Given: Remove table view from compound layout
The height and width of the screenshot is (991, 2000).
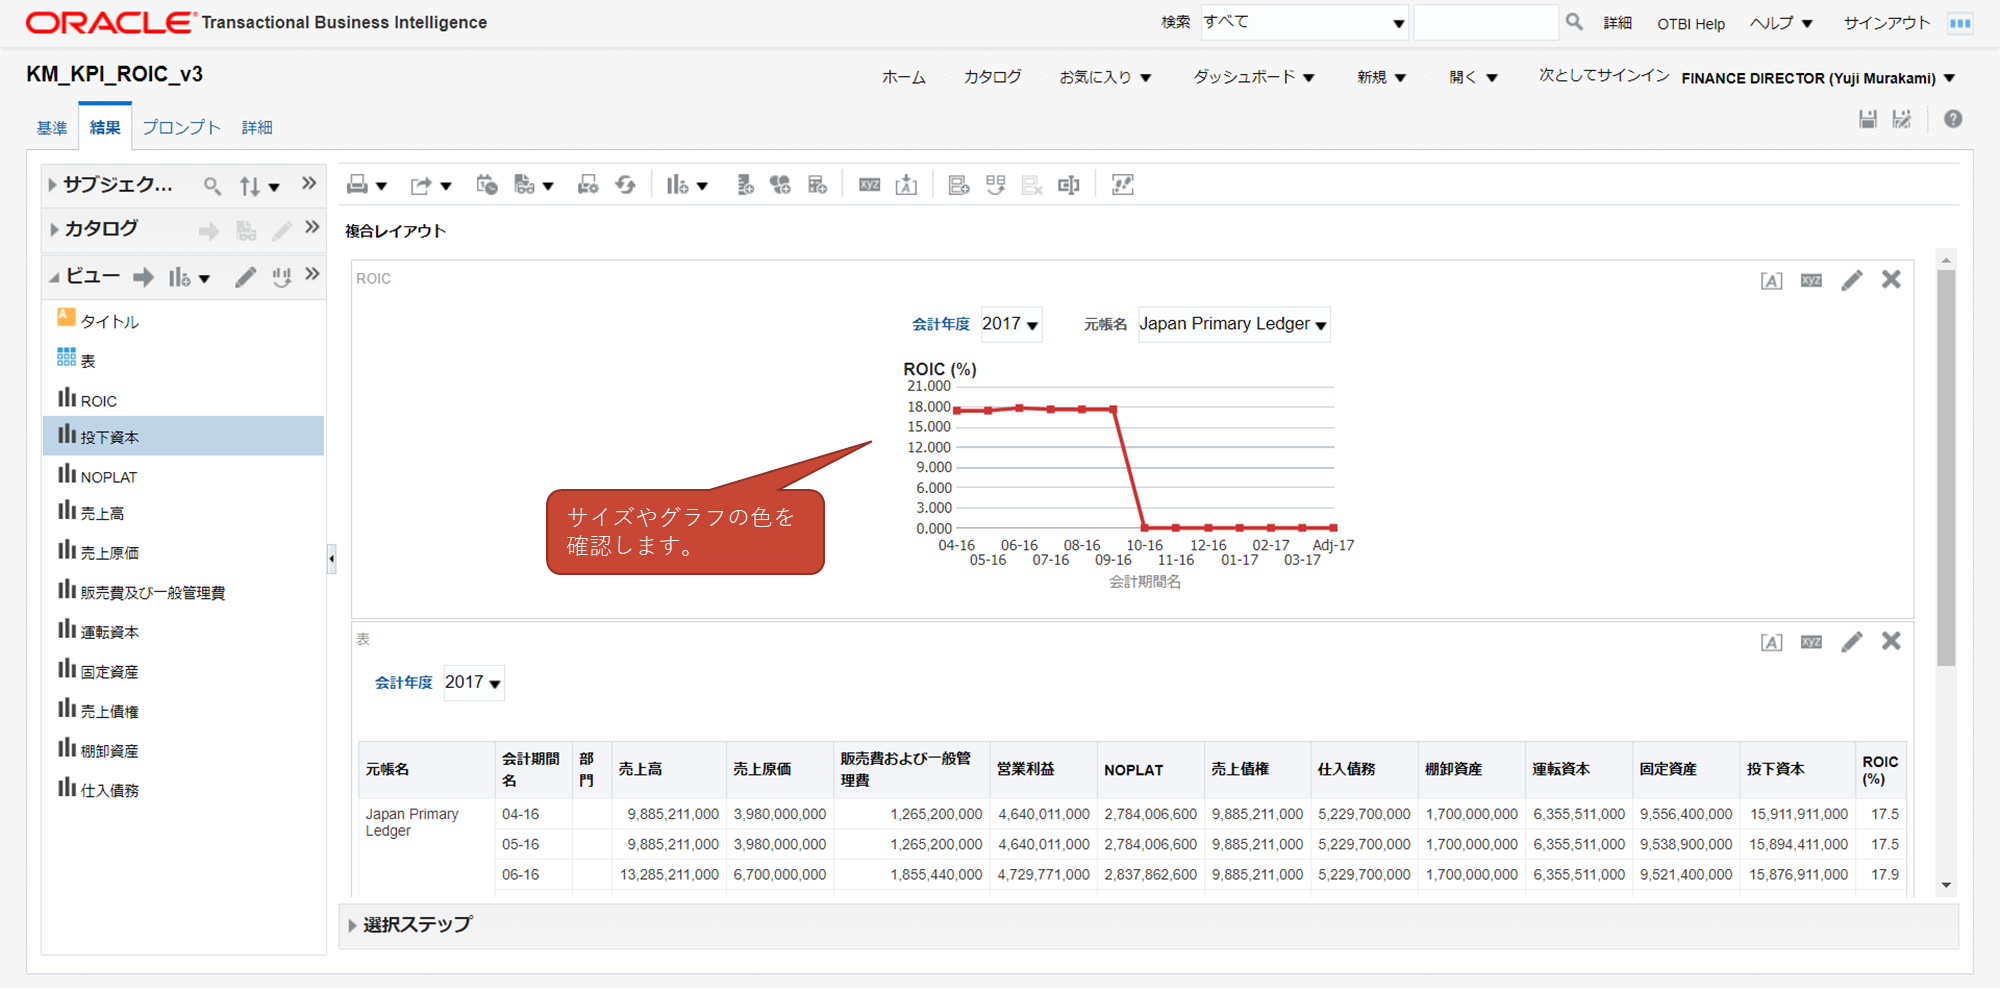Looking at the screenshot, I should [x=1891, y=641].
